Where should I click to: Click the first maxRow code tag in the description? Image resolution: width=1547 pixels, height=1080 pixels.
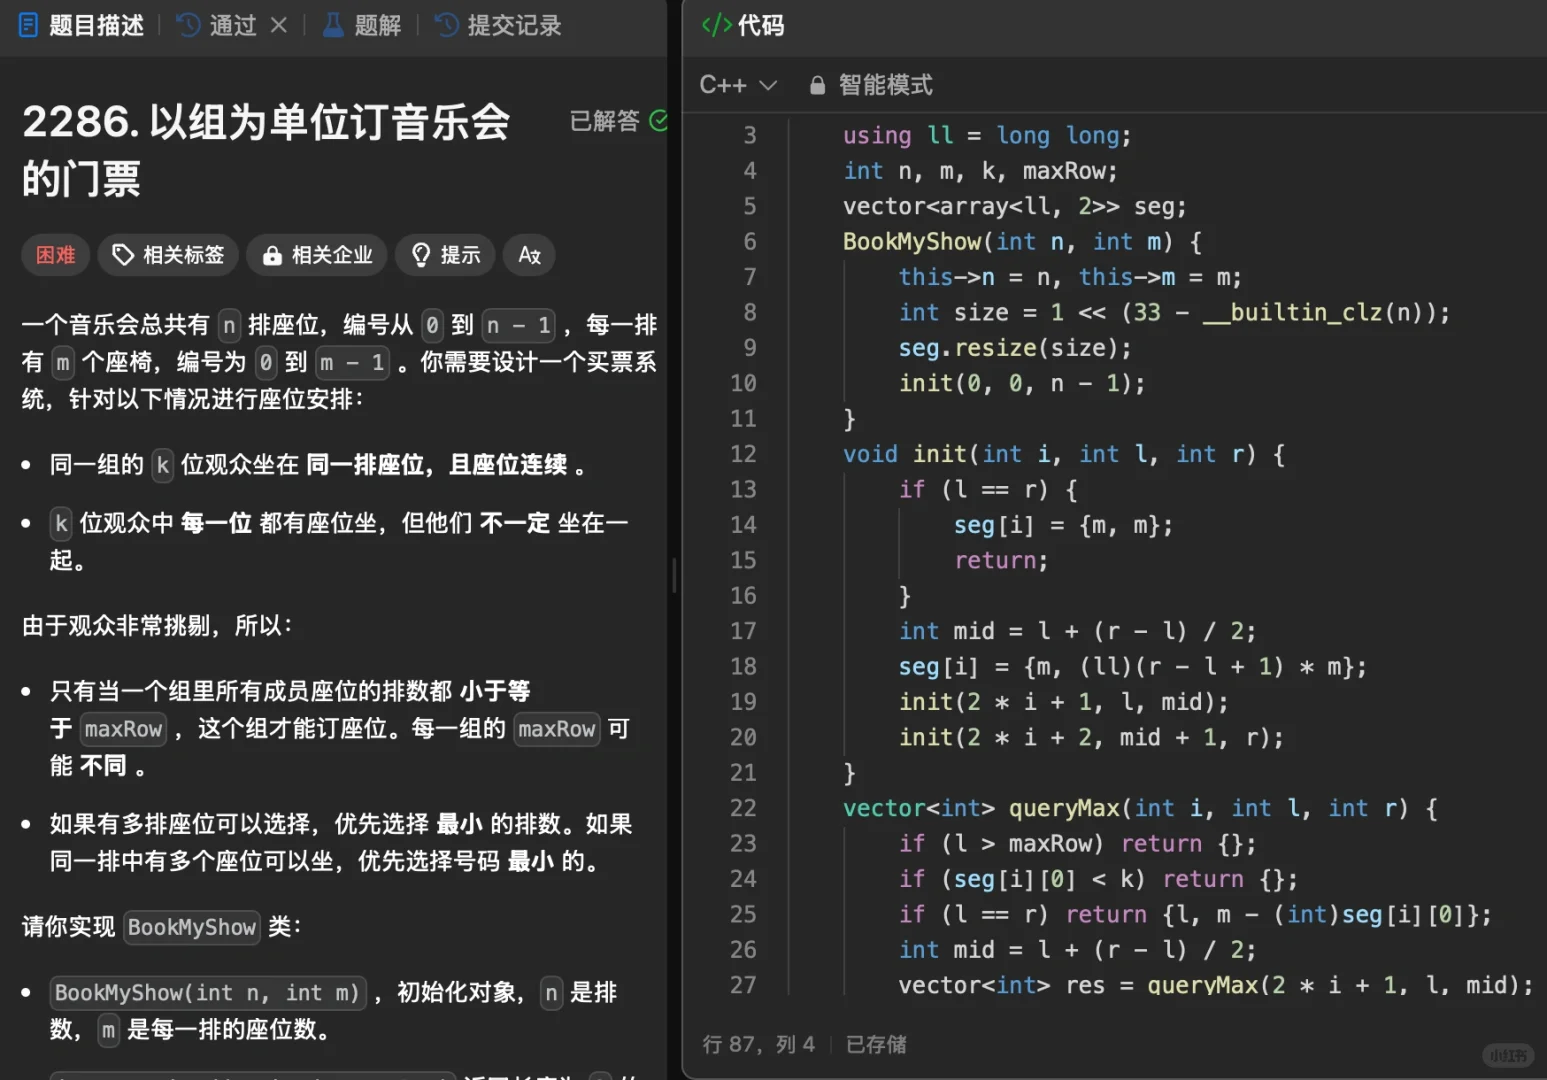pyautogui.click(x=123, y=729)
